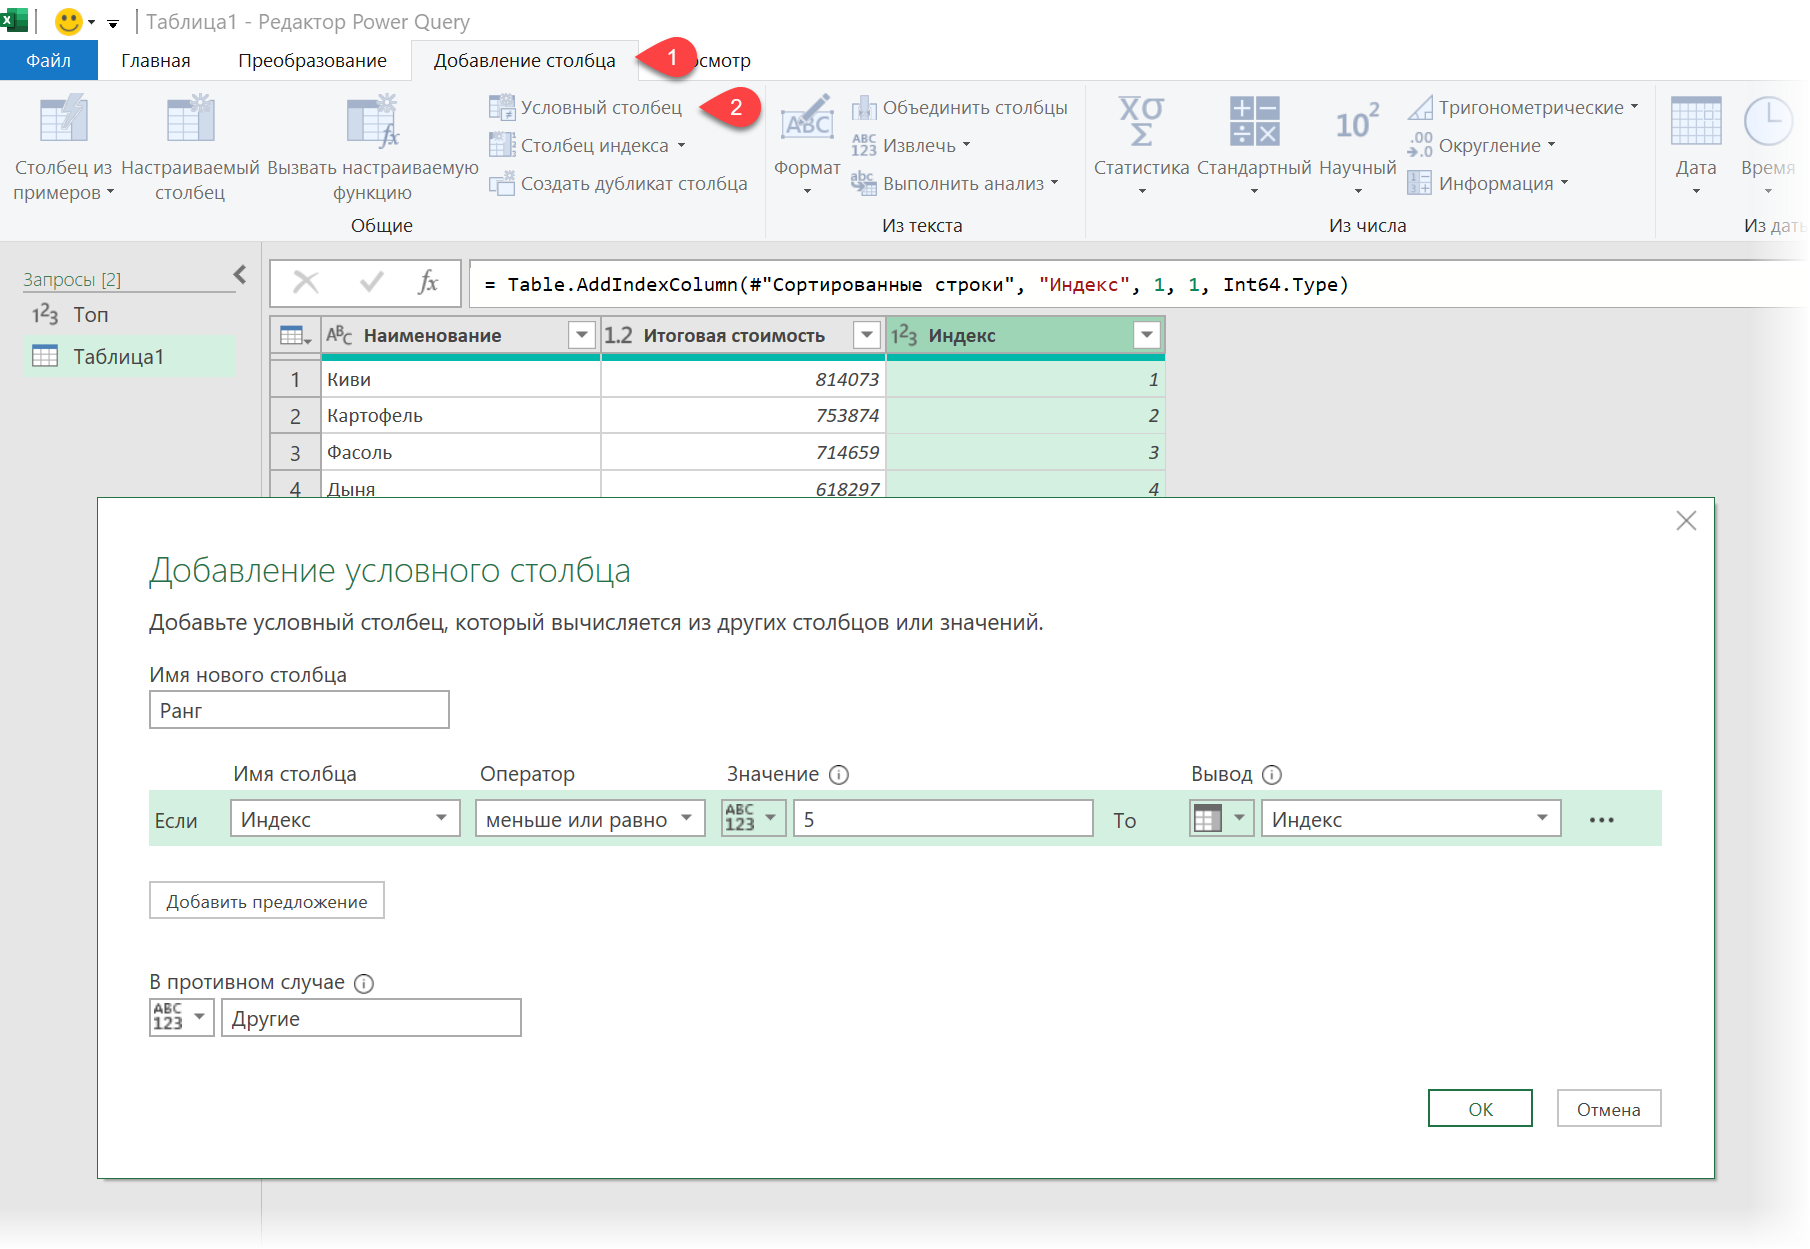Select the Топ query
Viewport: 1810px width, 1249px height.
pos(129,315)
